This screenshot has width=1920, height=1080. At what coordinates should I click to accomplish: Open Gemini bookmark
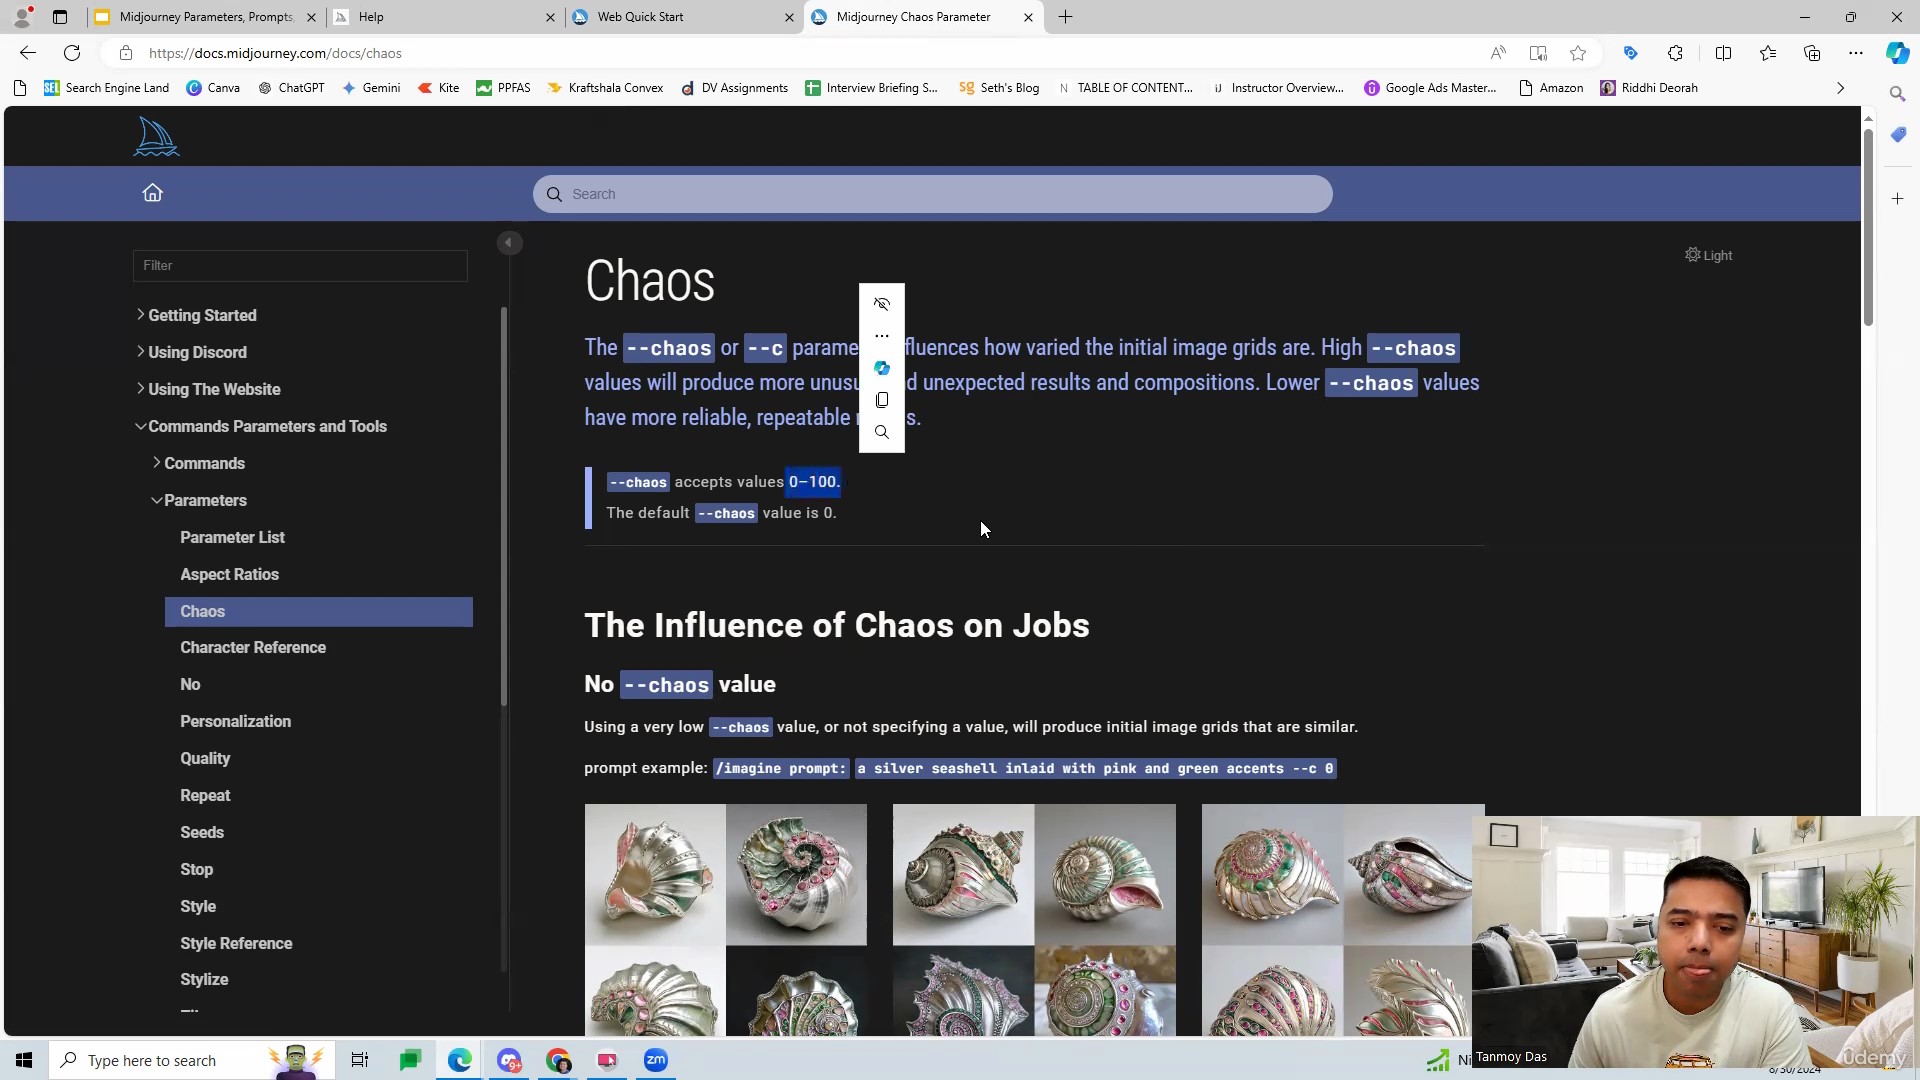point(371,88)
